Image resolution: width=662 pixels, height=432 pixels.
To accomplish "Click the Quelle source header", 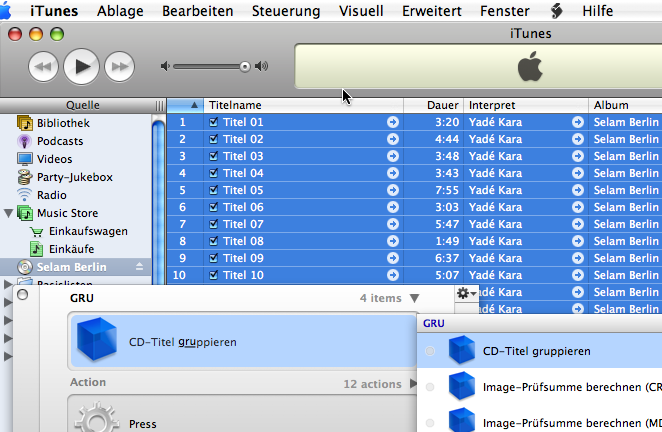I will 83,105.
